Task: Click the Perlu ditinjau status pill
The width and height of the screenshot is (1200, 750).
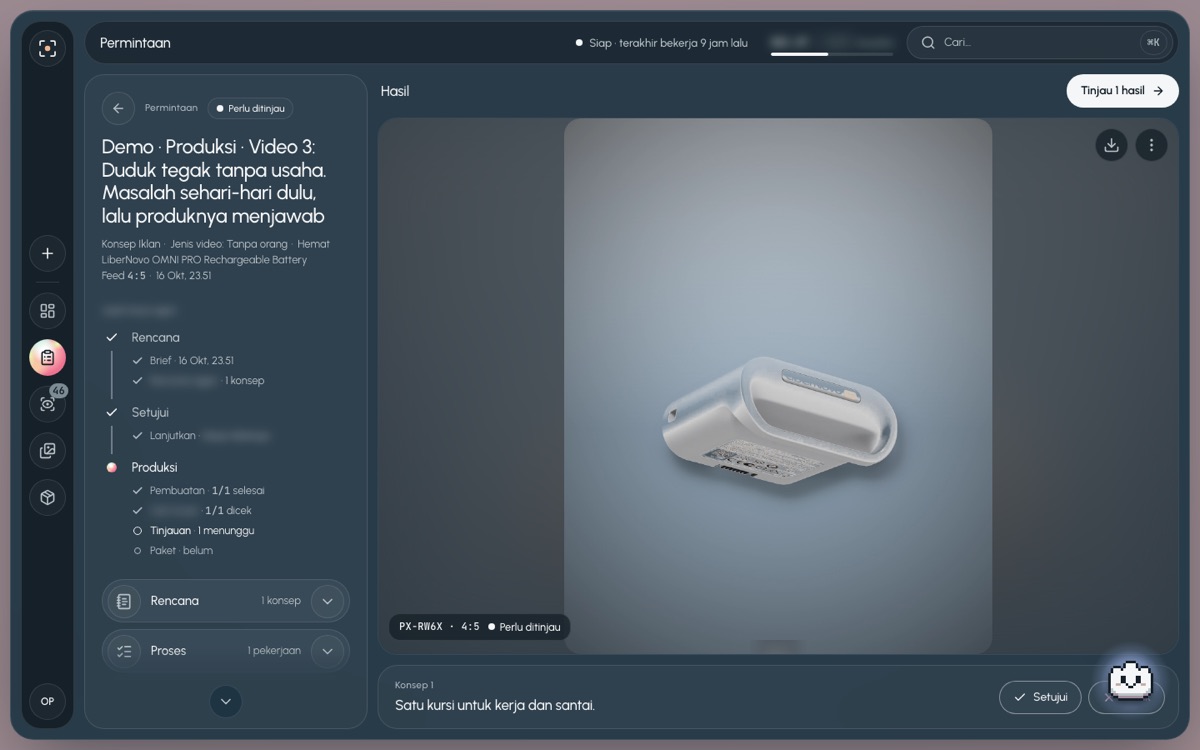Action: pos(250,108)
